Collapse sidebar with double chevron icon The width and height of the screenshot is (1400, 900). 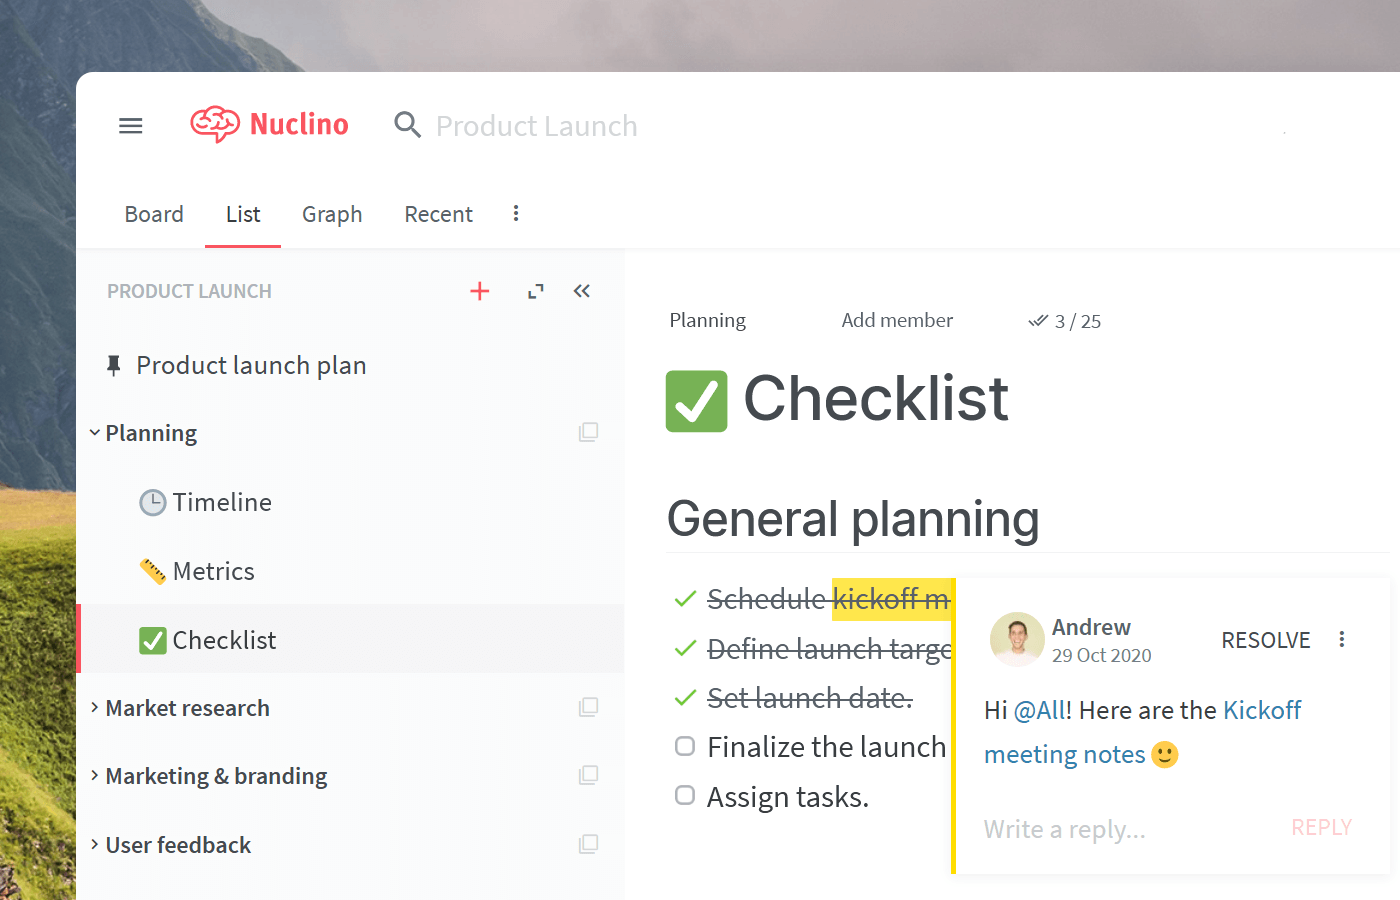[x=582, y=291]
